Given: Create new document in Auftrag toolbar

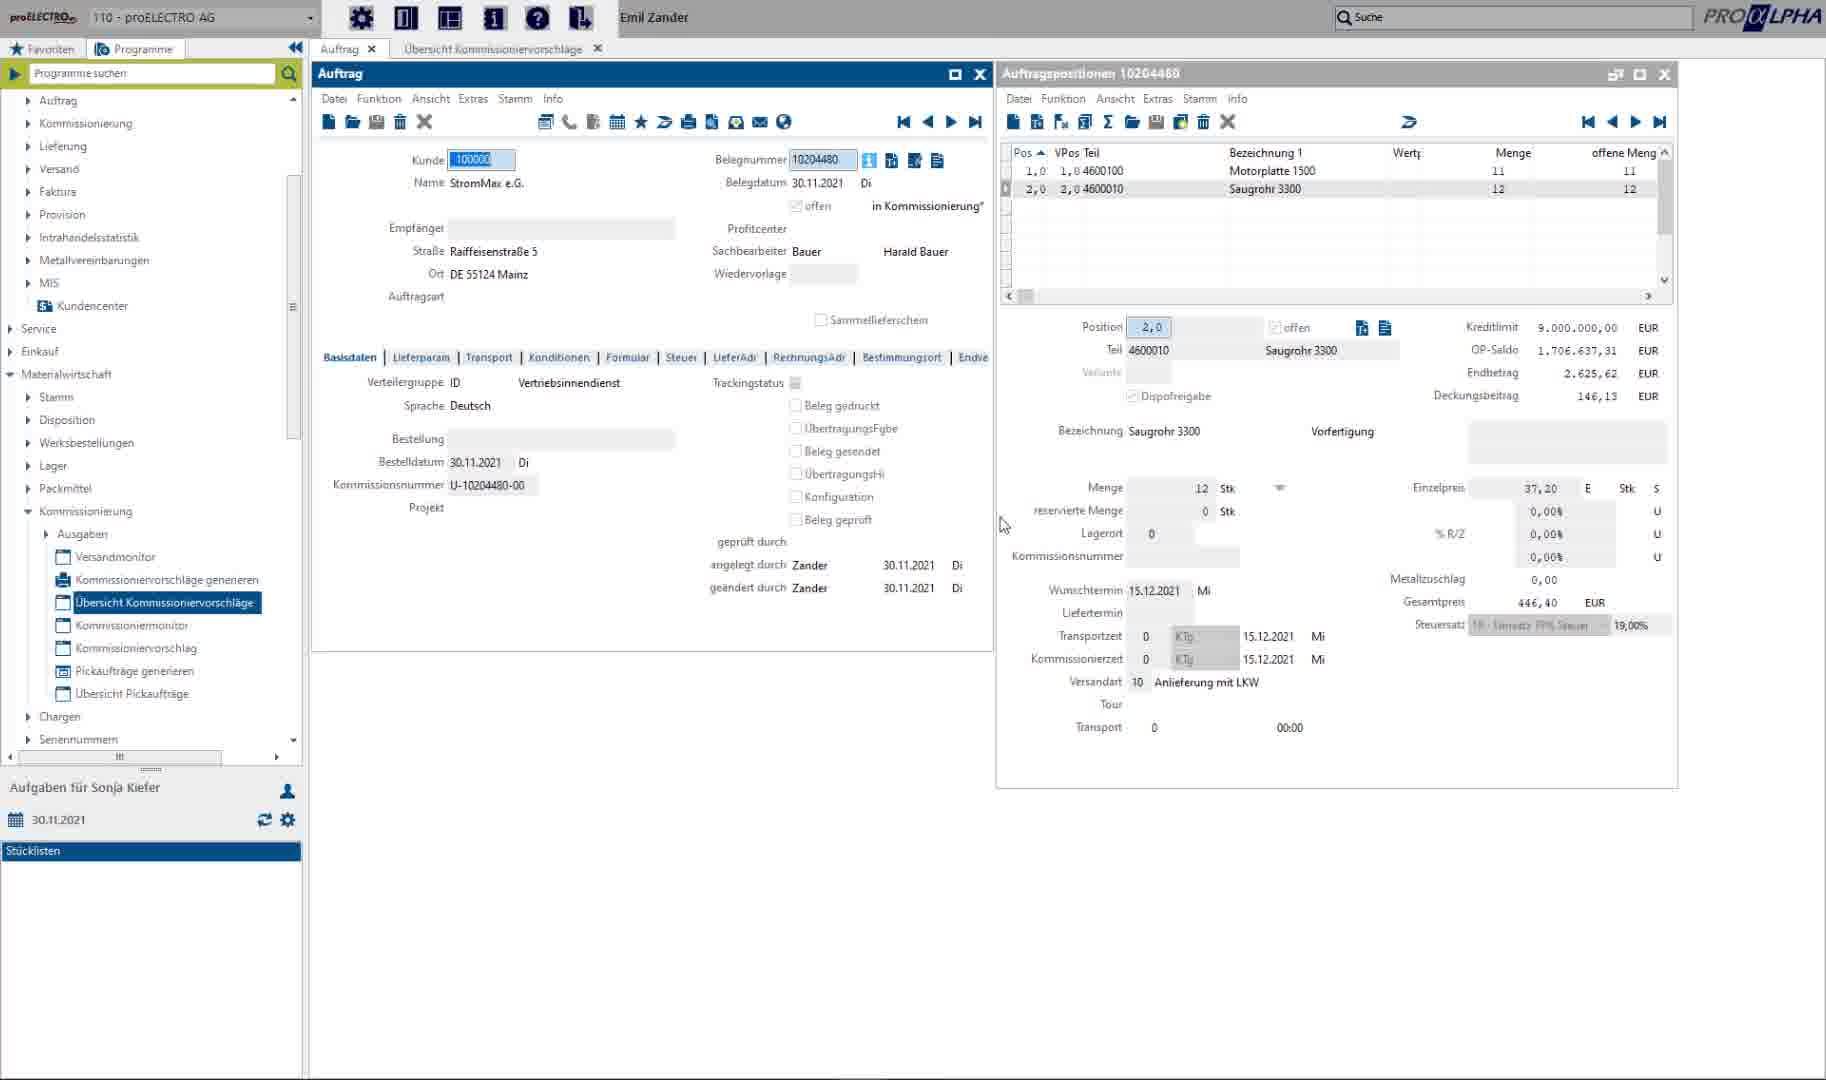Looking at the screenshot, I should click(x=328, y=122).
